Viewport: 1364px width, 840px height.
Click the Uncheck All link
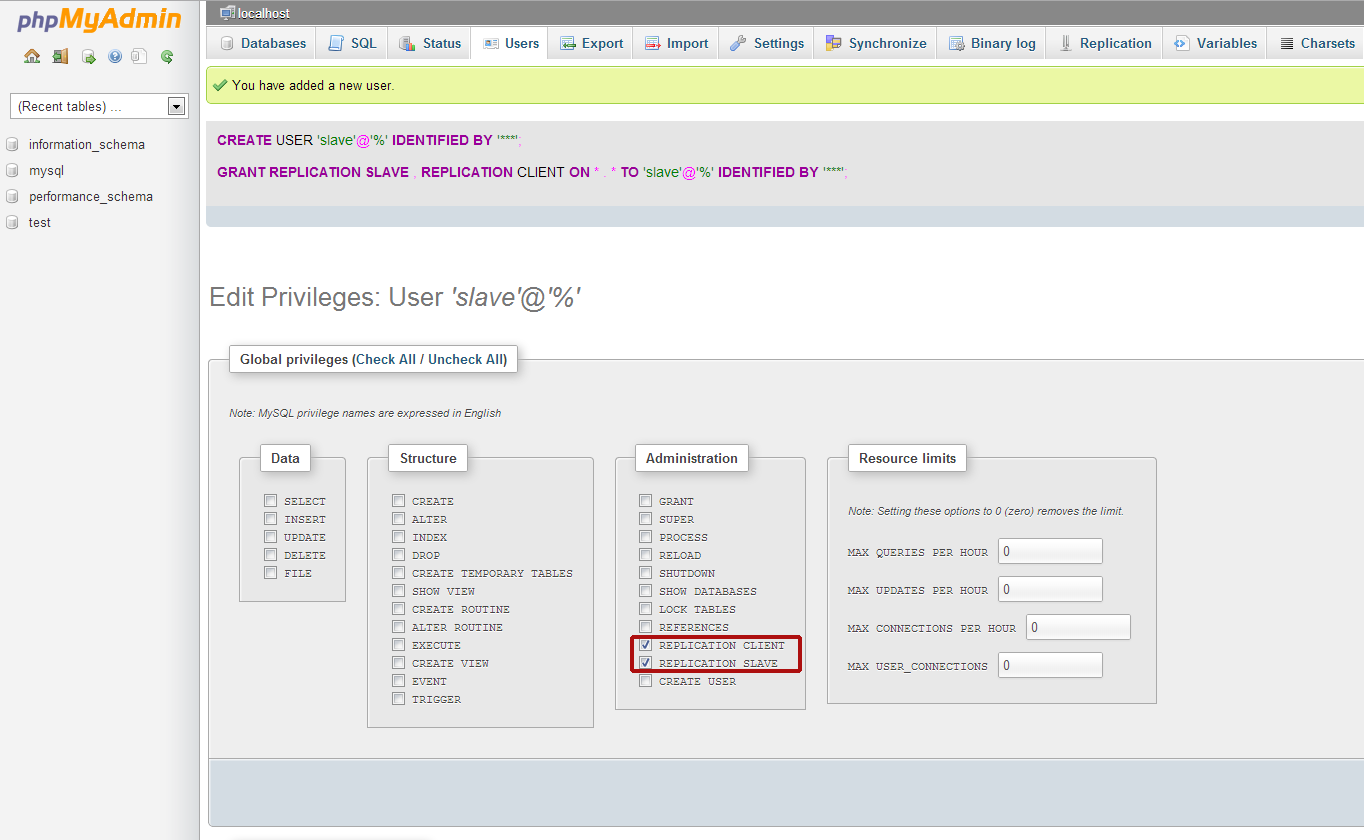pyautogui.click(x=465, y=359)
